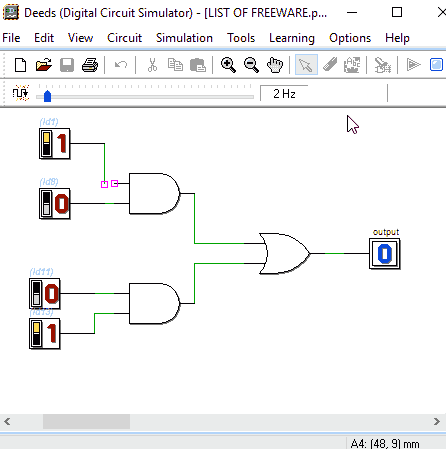Toggle input switch Id1 showing 1
The width and height of the screenshot is (446, 449).
[55, 144]
